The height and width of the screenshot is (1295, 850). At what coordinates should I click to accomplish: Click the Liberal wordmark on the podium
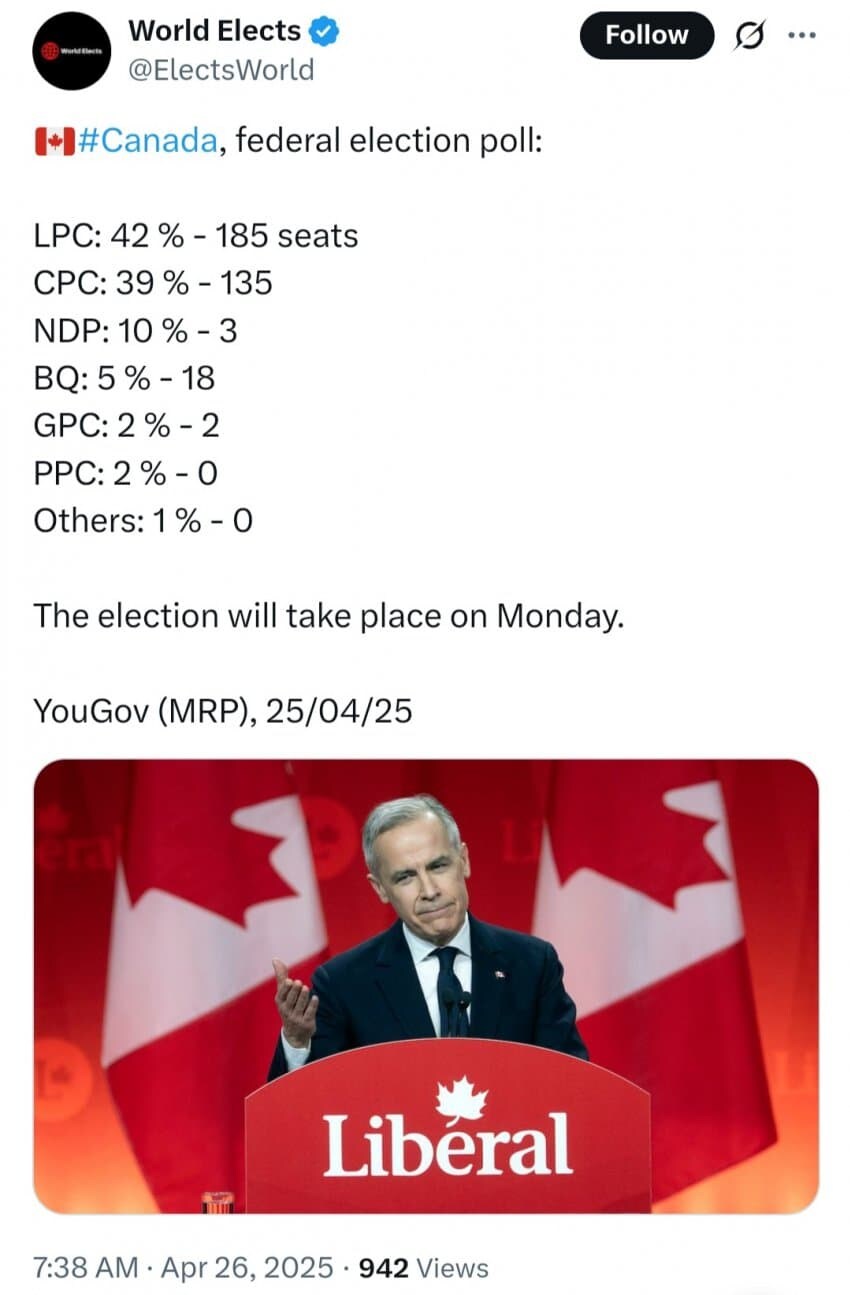(x=447, y=1145)
